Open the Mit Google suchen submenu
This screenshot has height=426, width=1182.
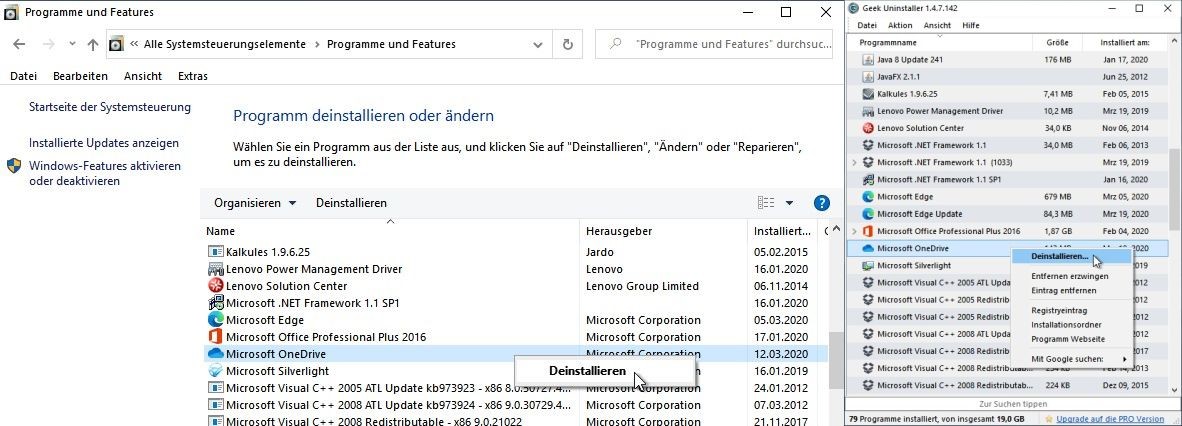[1071, 359]
